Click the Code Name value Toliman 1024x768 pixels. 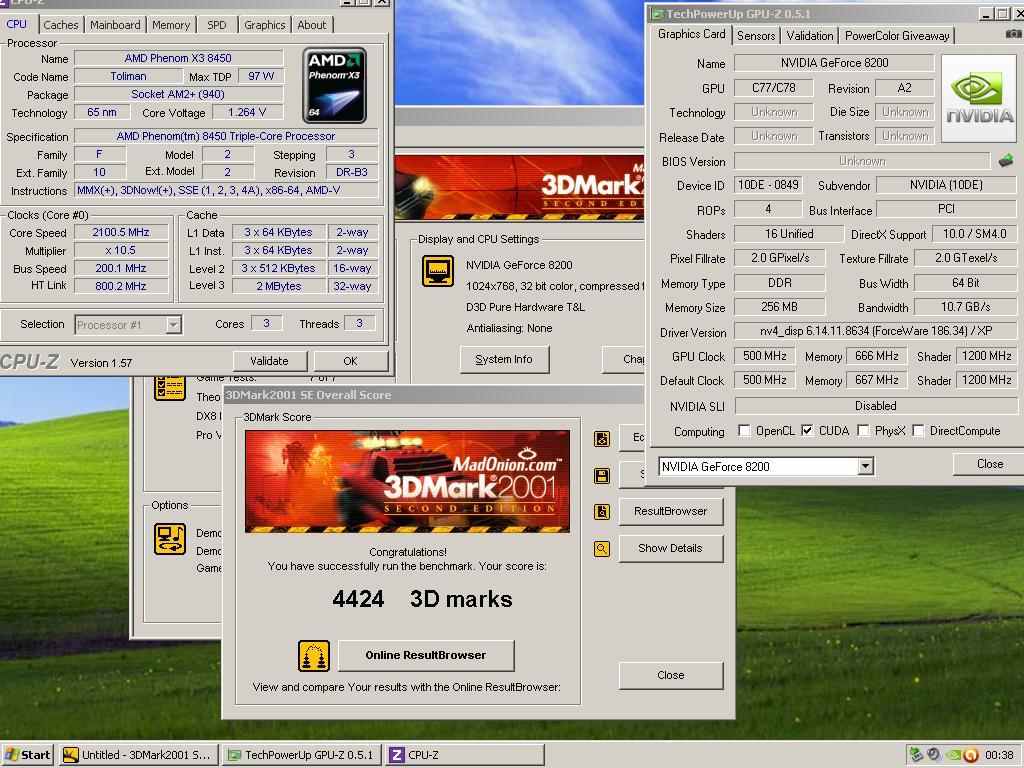(128, 76)
